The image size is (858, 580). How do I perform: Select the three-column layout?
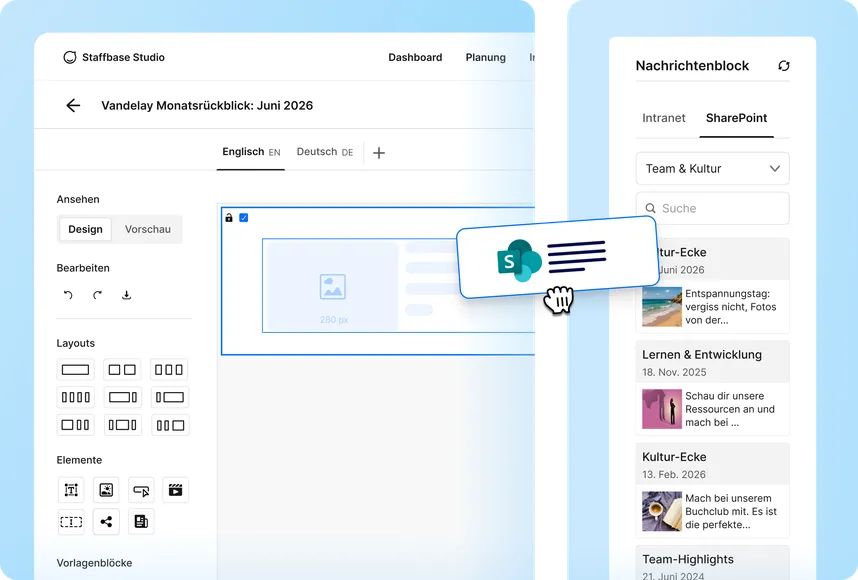tap(170, 370)
